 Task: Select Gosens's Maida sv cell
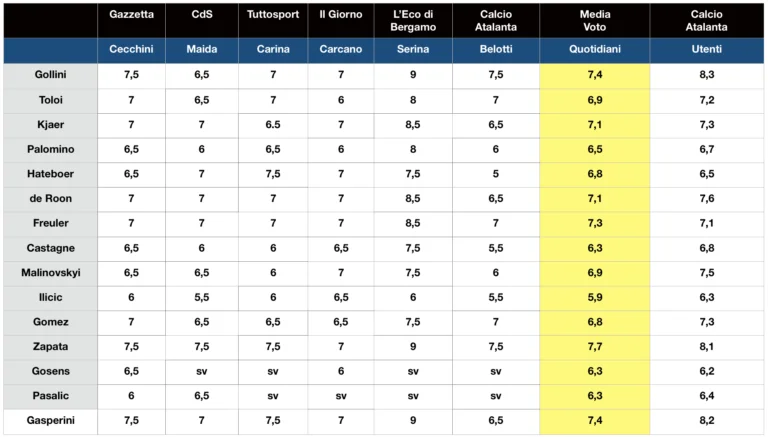click(x=202, y=371)
